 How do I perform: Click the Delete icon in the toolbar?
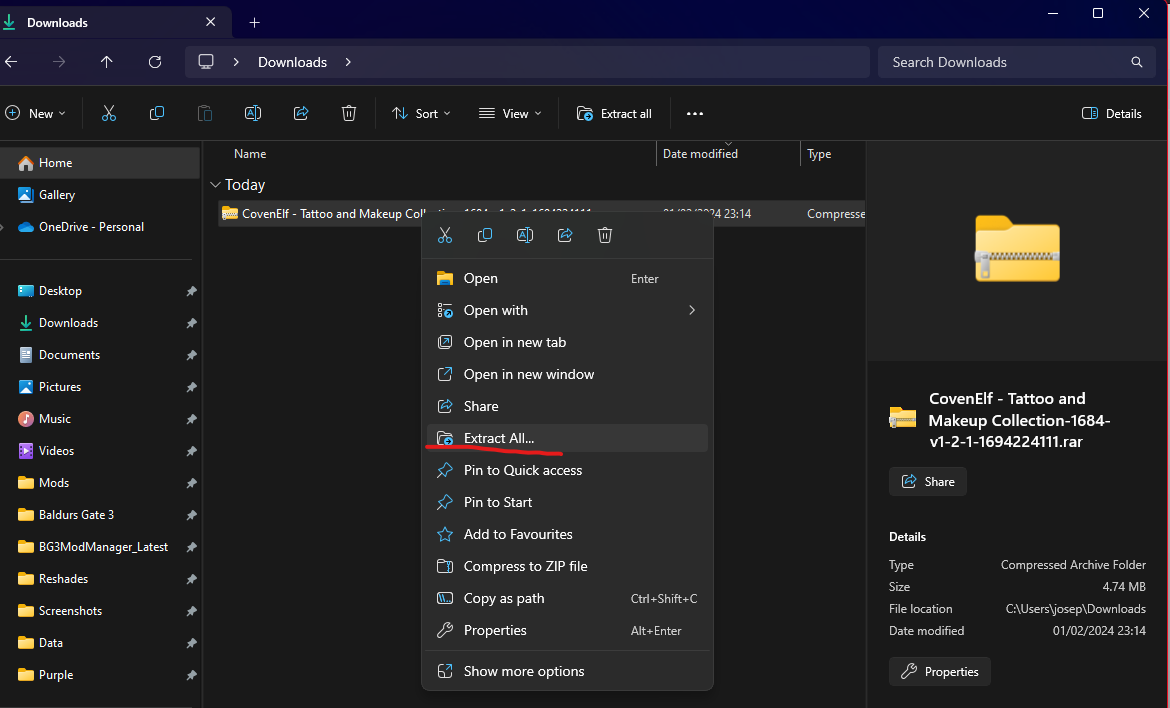(349, 113)
